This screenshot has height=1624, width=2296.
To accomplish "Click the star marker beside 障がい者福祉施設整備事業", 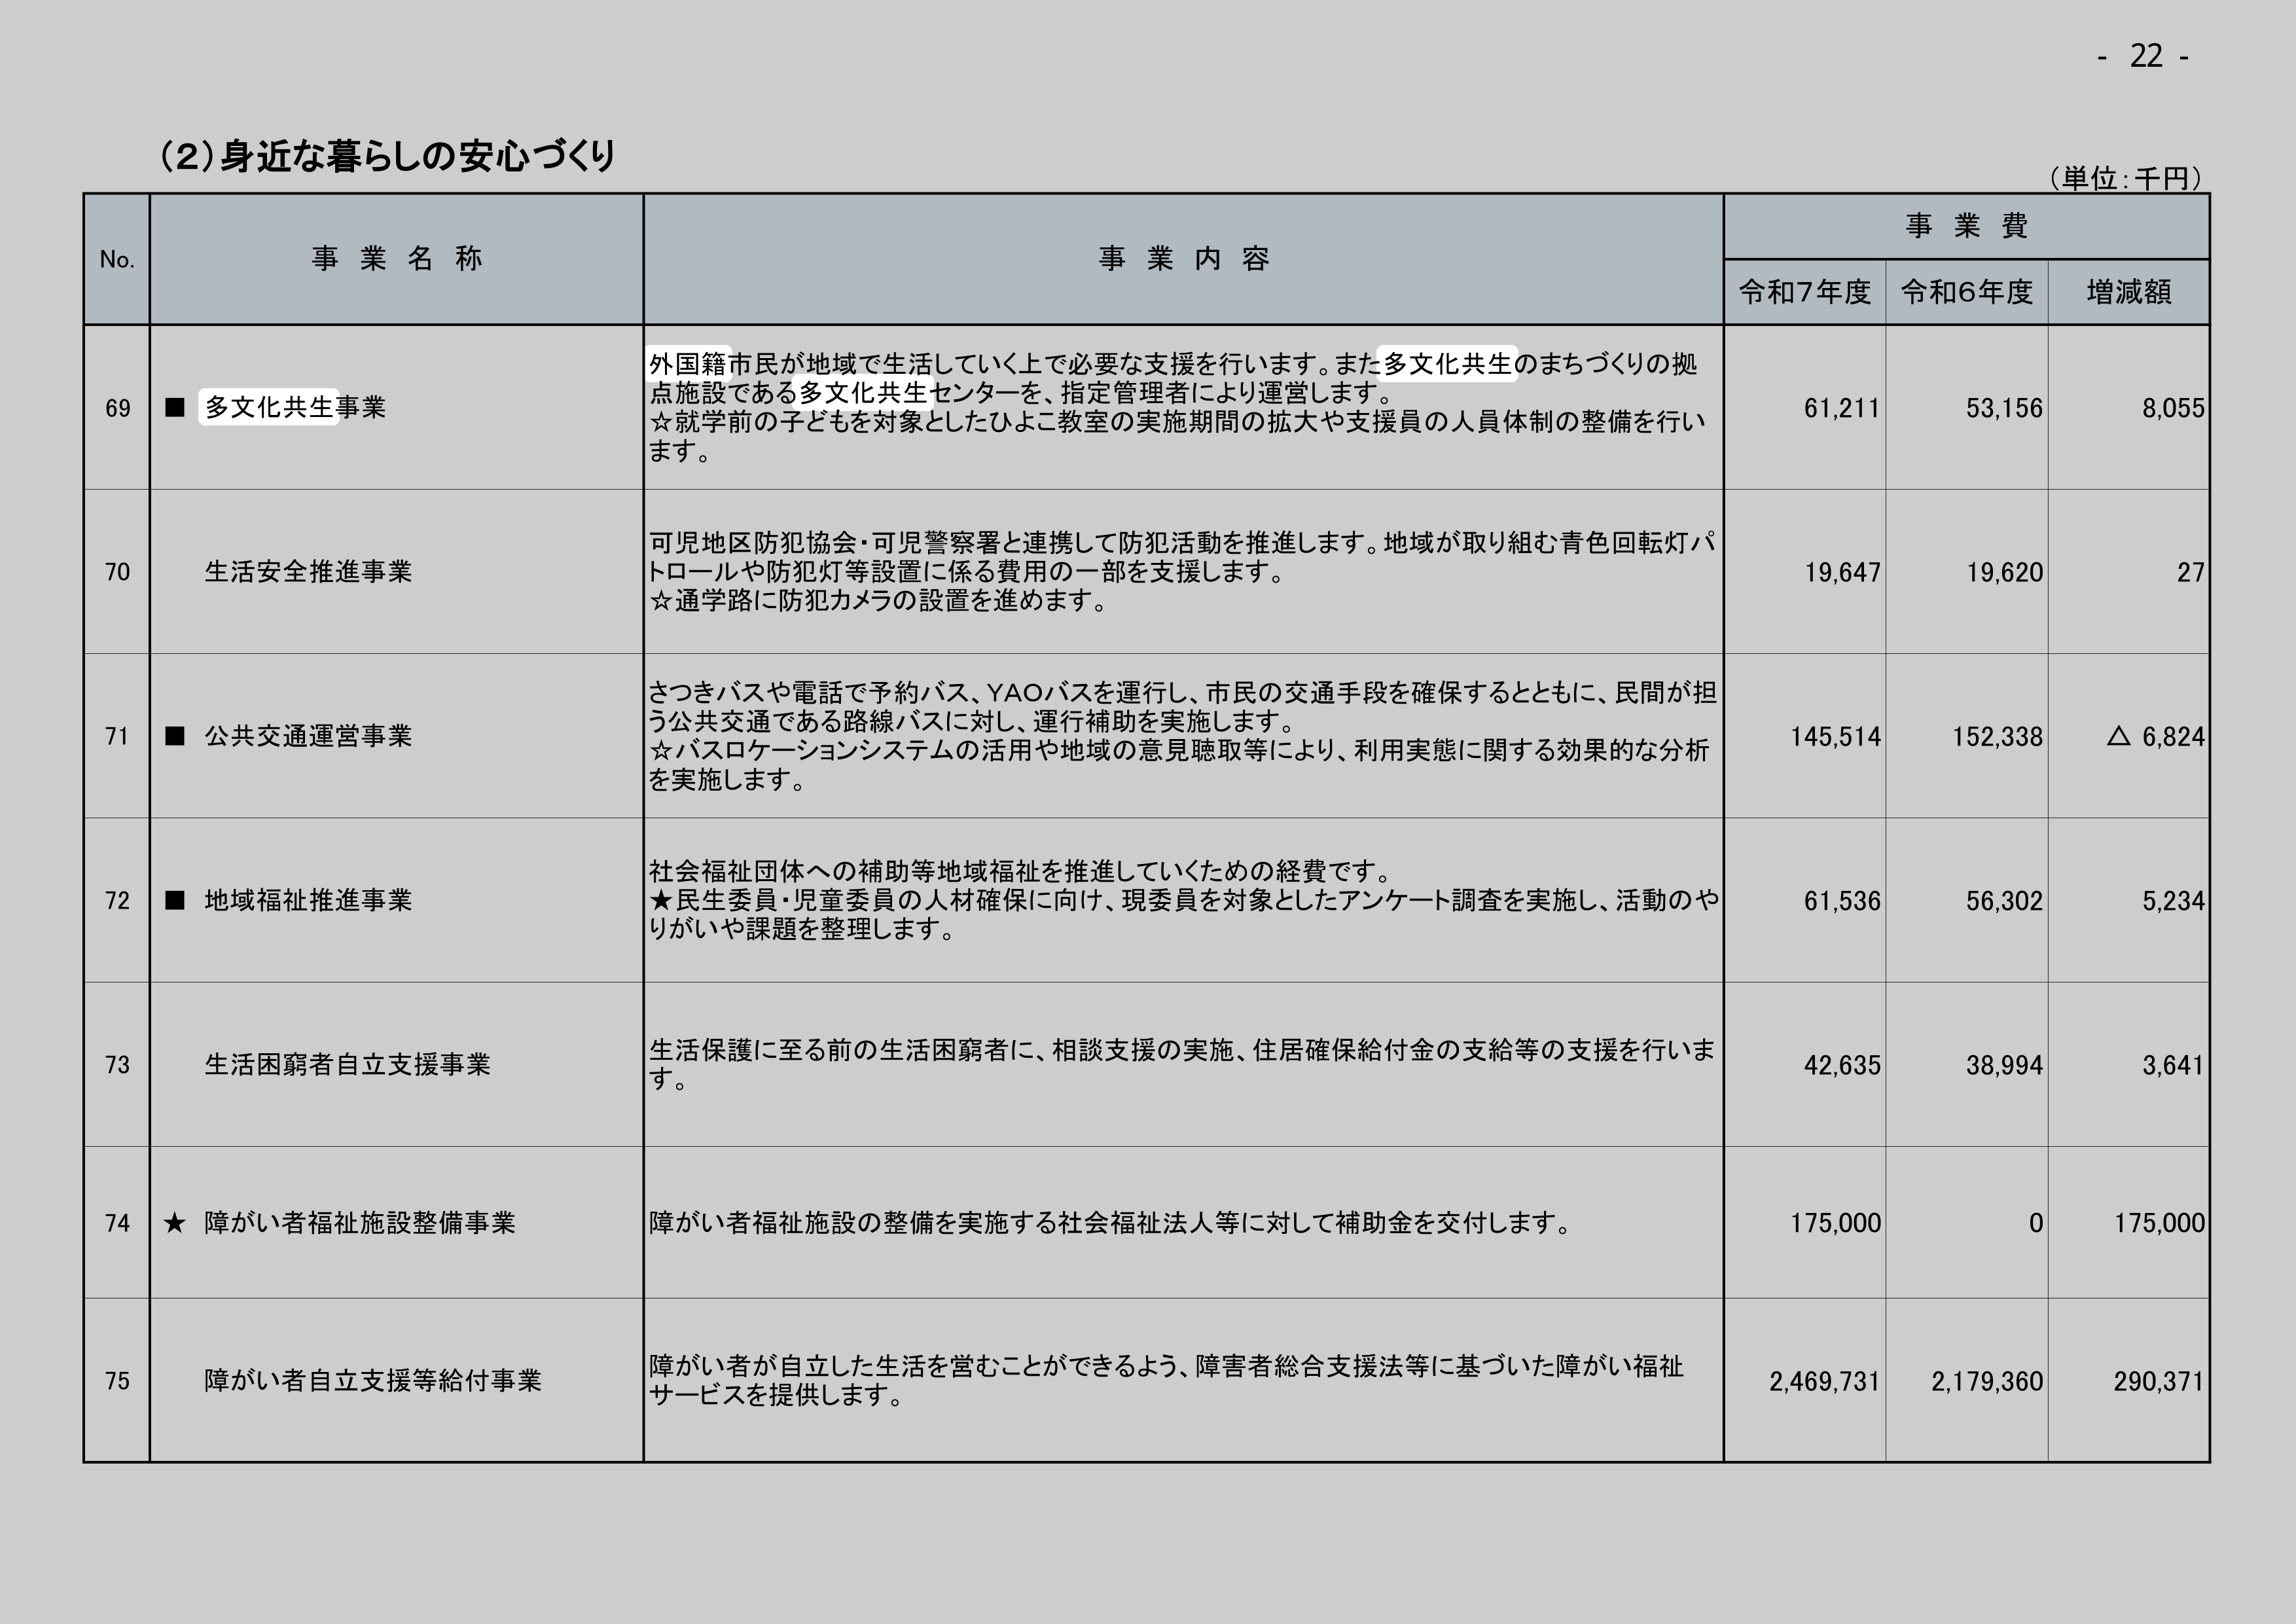I will 175,1222.
